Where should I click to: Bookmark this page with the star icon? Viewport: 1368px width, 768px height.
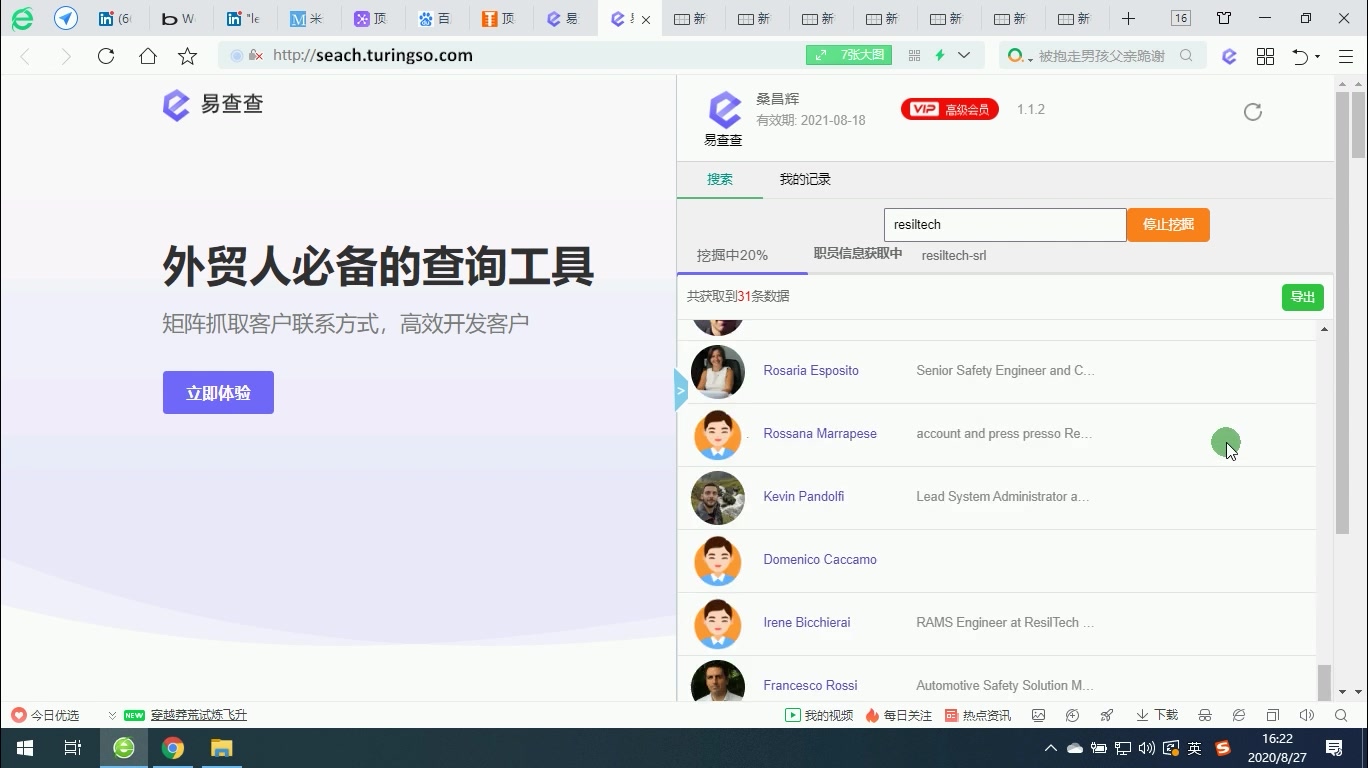click(187, 56)
